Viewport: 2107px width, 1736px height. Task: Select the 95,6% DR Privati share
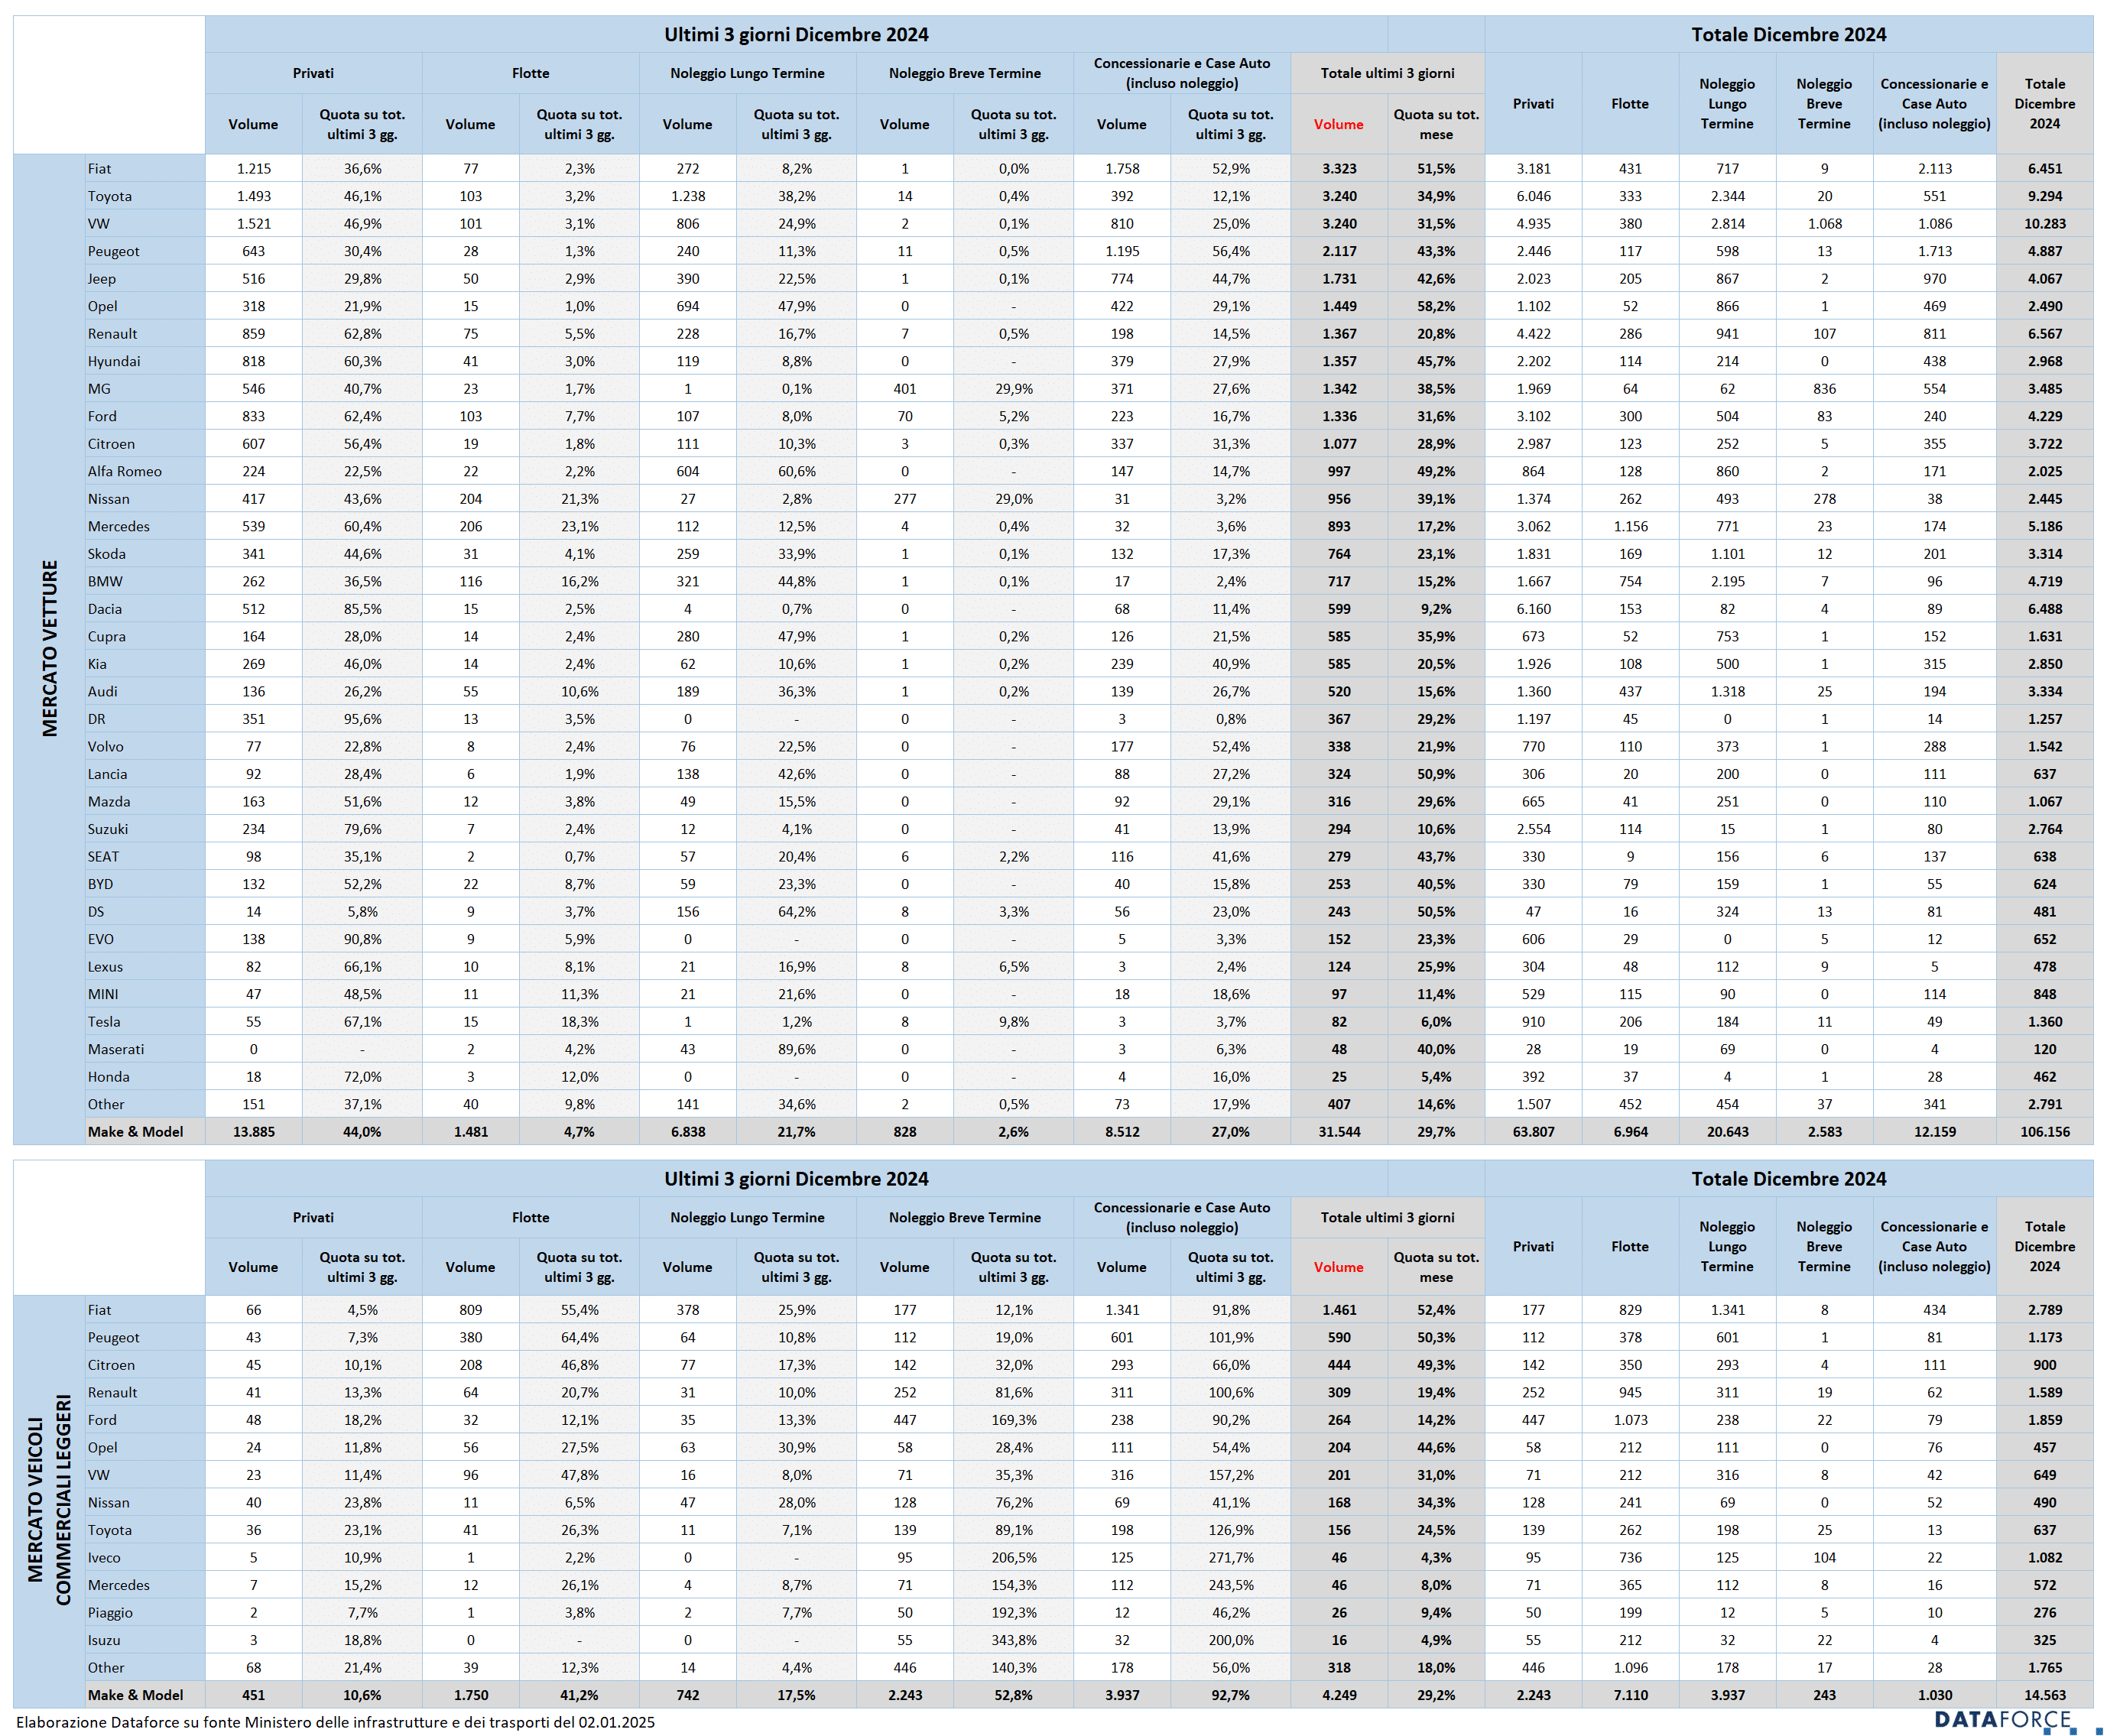coord(362,719)
